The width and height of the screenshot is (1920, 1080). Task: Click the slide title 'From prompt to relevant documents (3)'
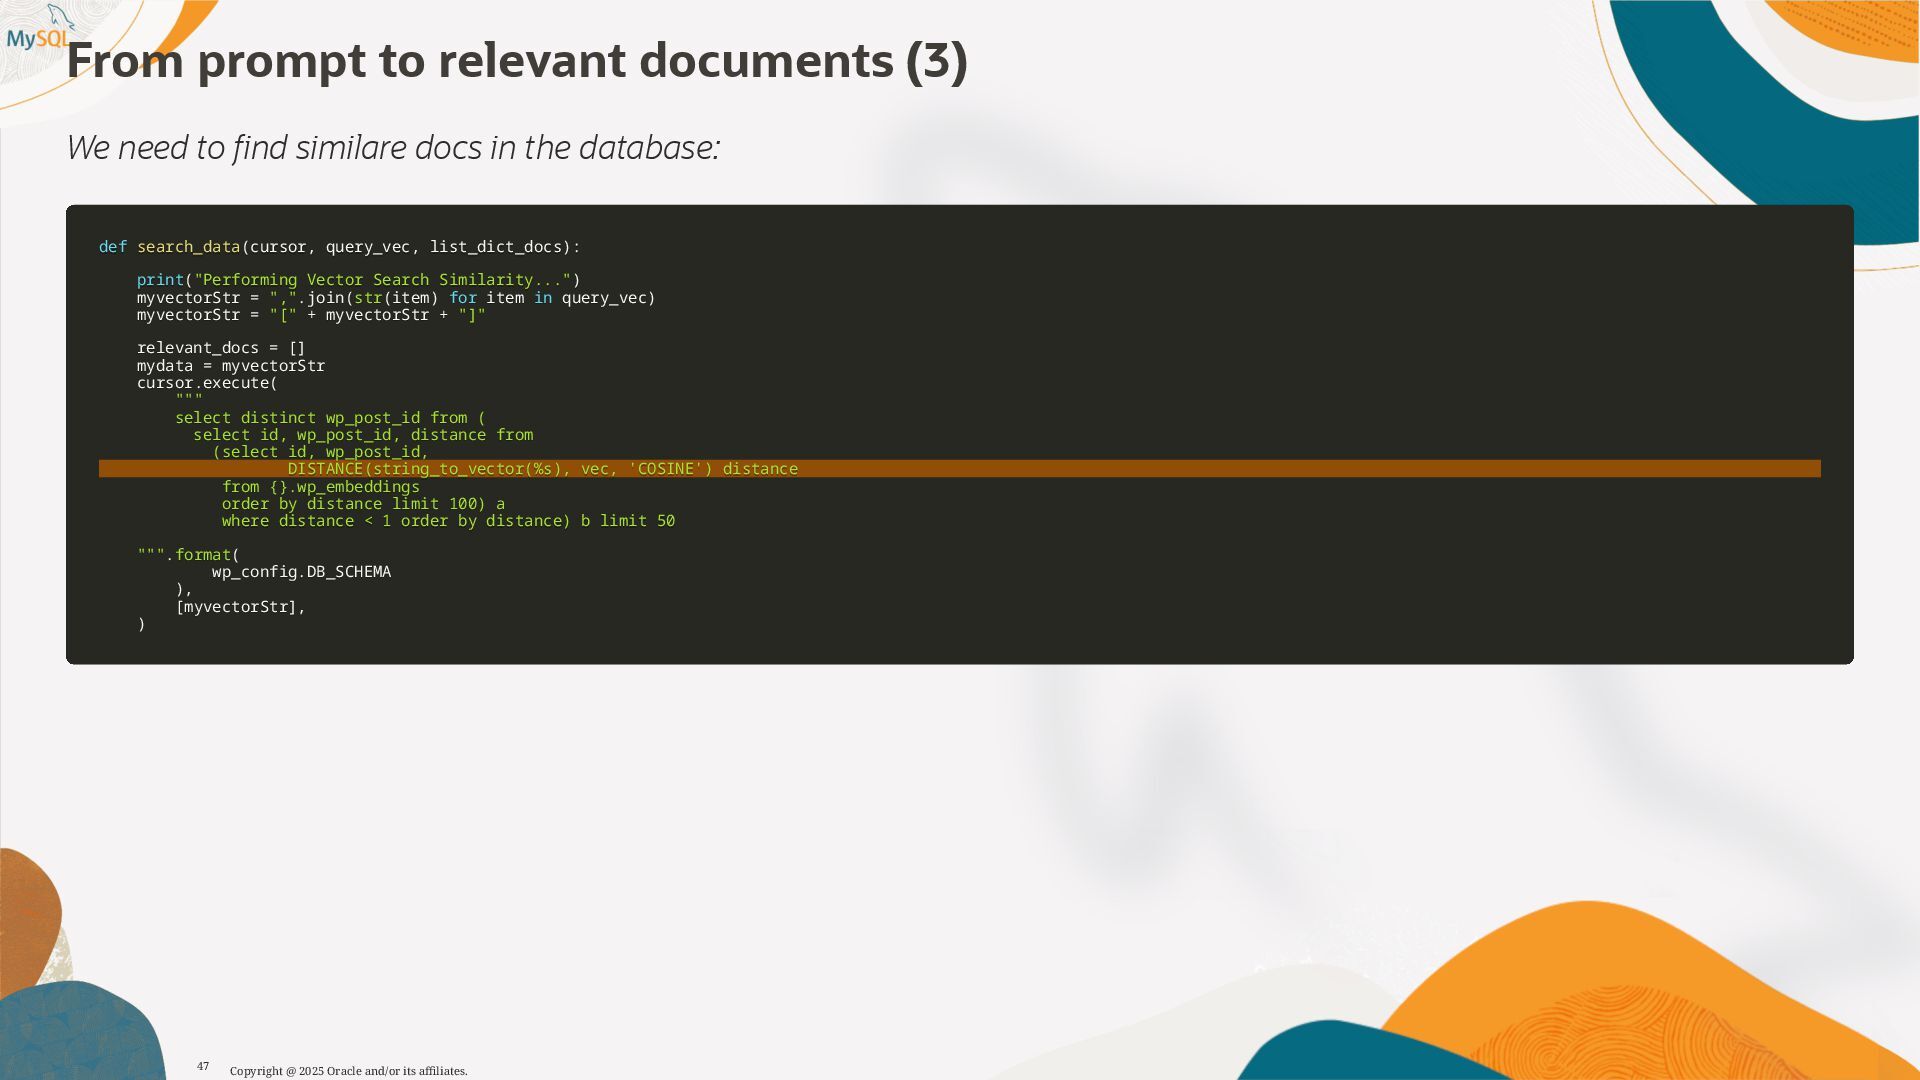tap(516, 62)
